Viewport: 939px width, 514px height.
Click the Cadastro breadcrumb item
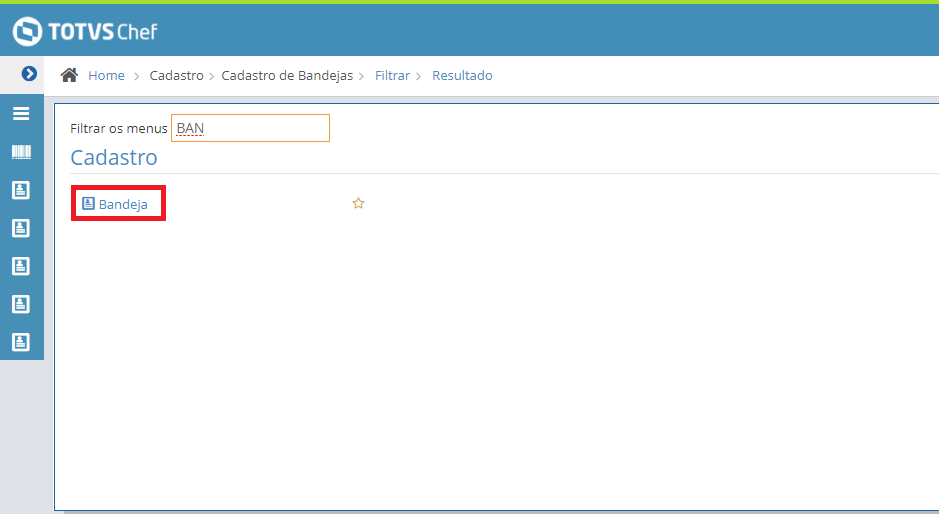(x=176, y=75)
